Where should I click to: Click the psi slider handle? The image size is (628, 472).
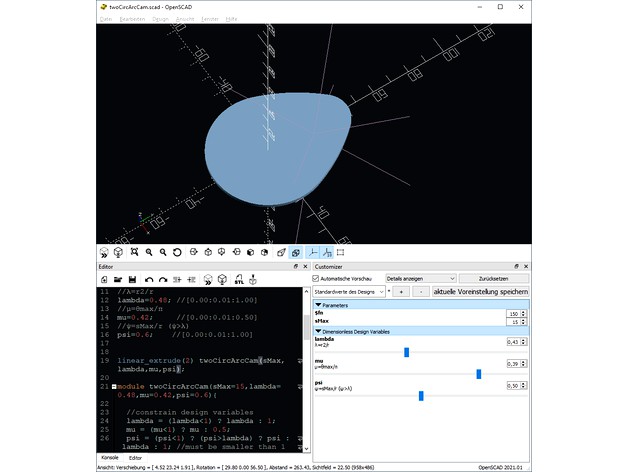point(421,396)
